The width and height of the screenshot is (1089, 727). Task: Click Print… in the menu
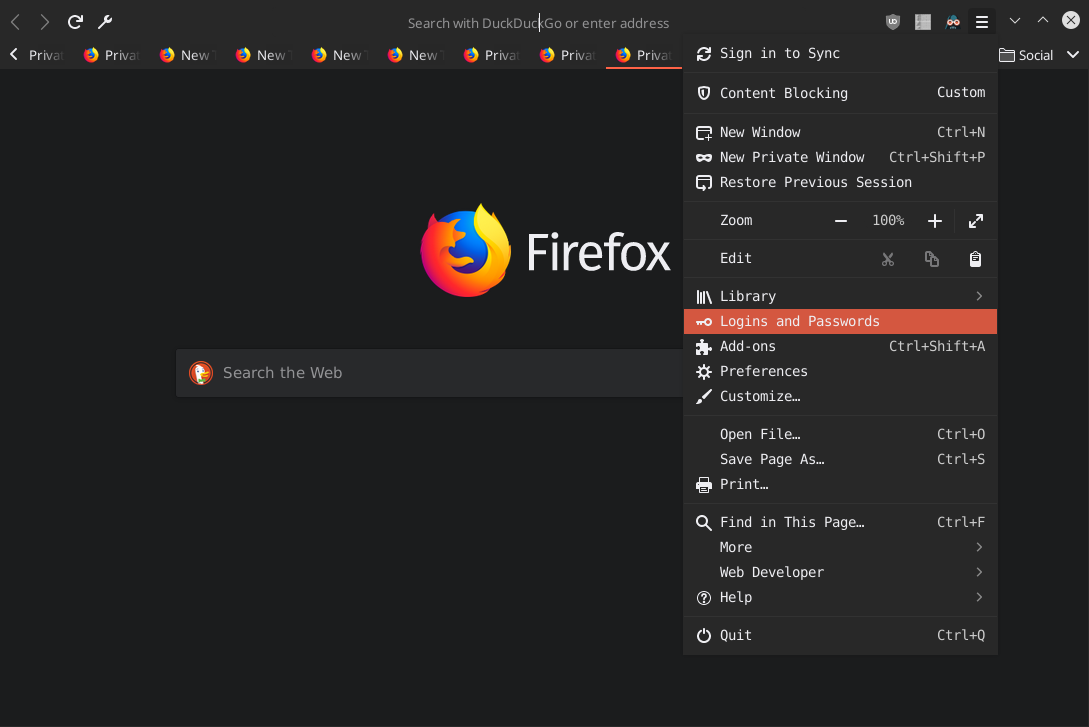tap(840, 484)
